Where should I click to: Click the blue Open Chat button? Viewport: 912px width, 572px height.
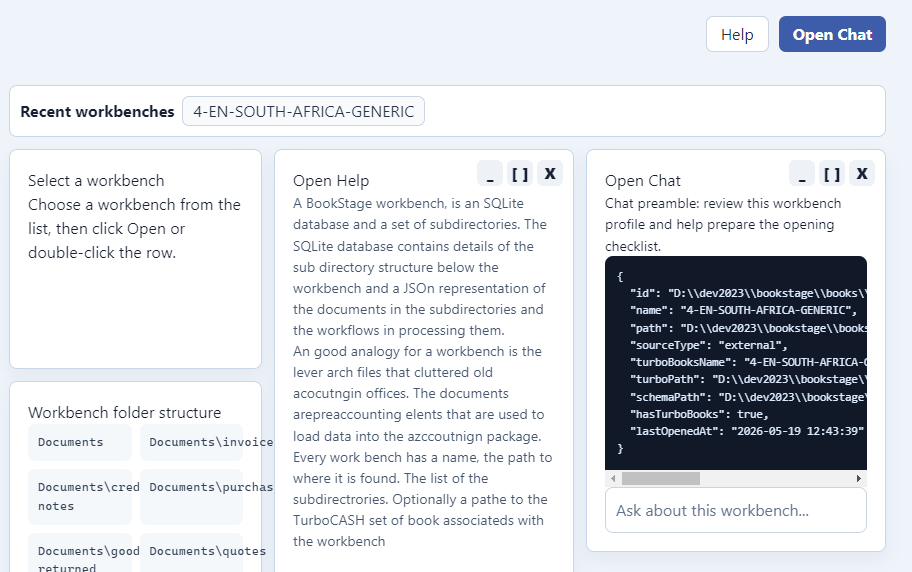(832, 34)
